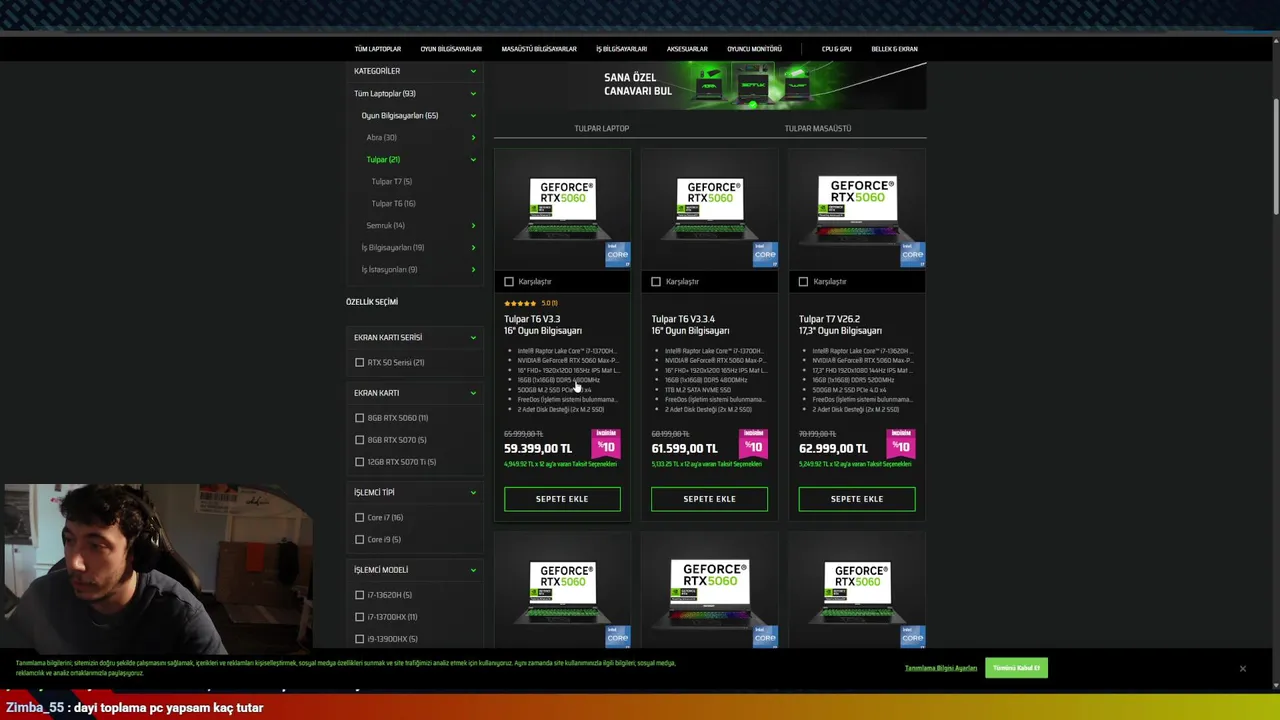Open TÜM LAPTOPLAR menu
Image resolution: width=1280 pixels, height=720 pixels.
coord(377,49)
